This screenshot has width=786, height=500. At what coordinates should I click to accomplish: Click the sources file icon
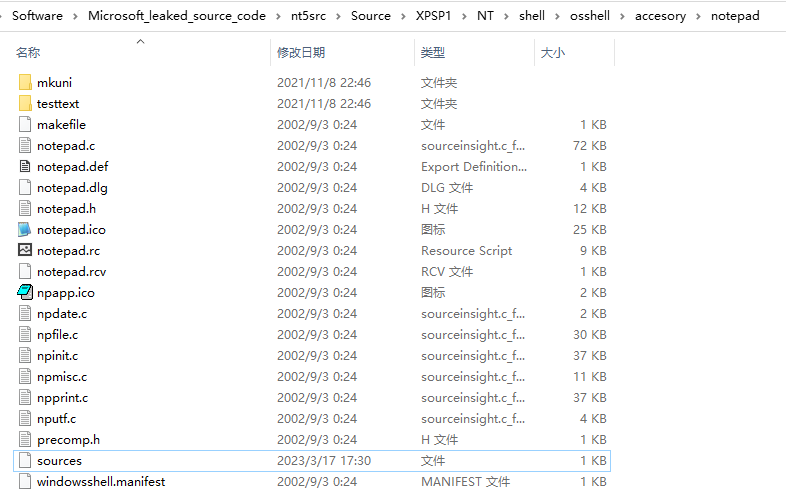pyautogui.click(x=25, y=460)
